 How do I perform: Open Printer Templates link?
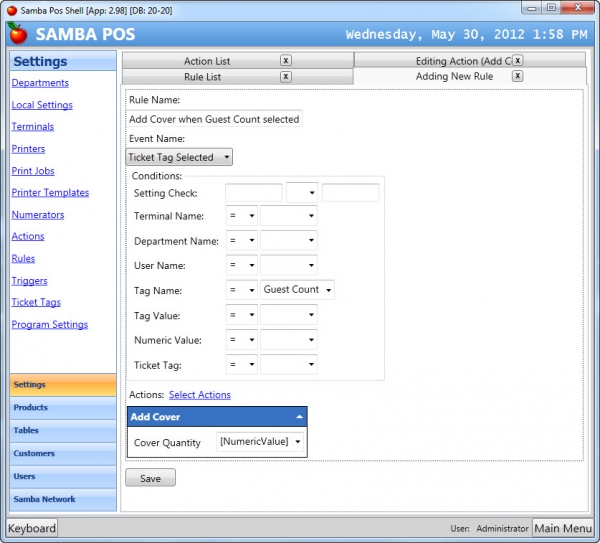tap(50, 192)
